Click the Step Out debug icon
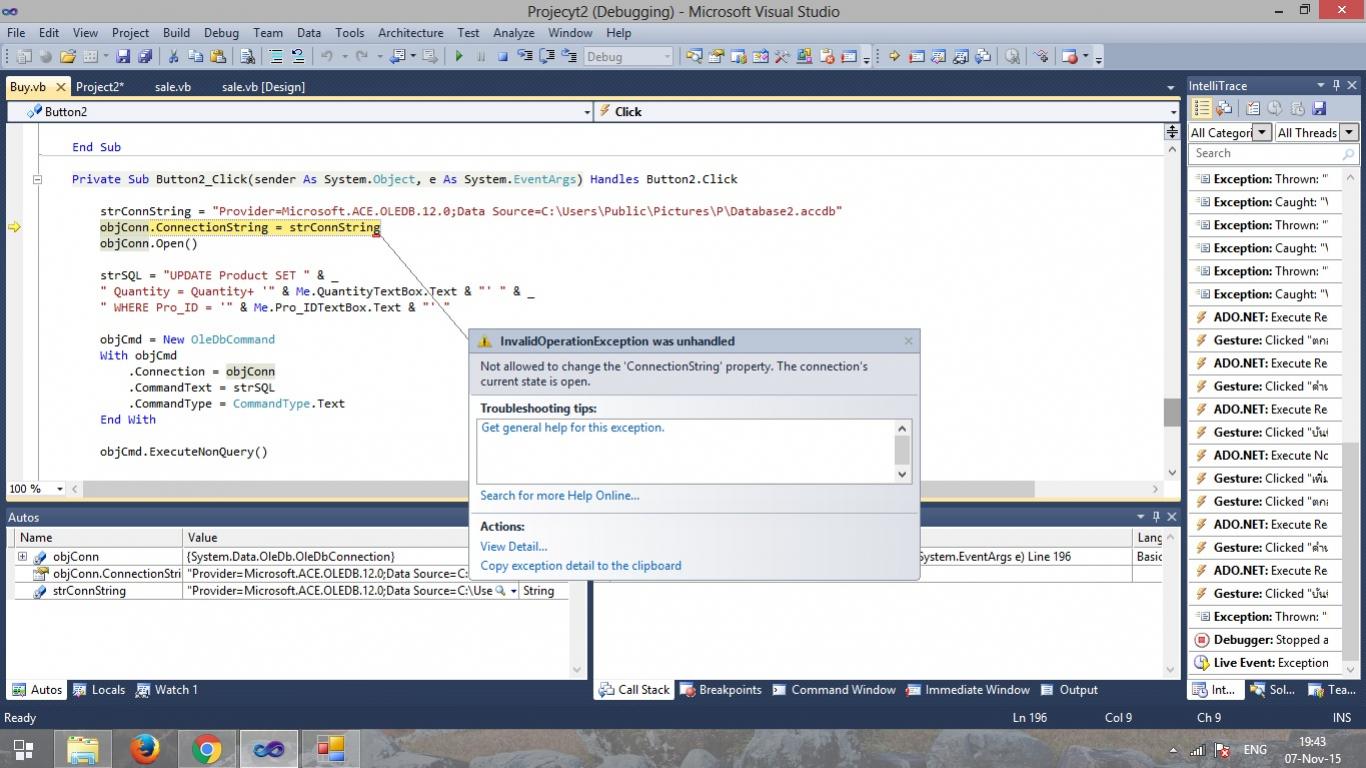 (x=569, y=57)
